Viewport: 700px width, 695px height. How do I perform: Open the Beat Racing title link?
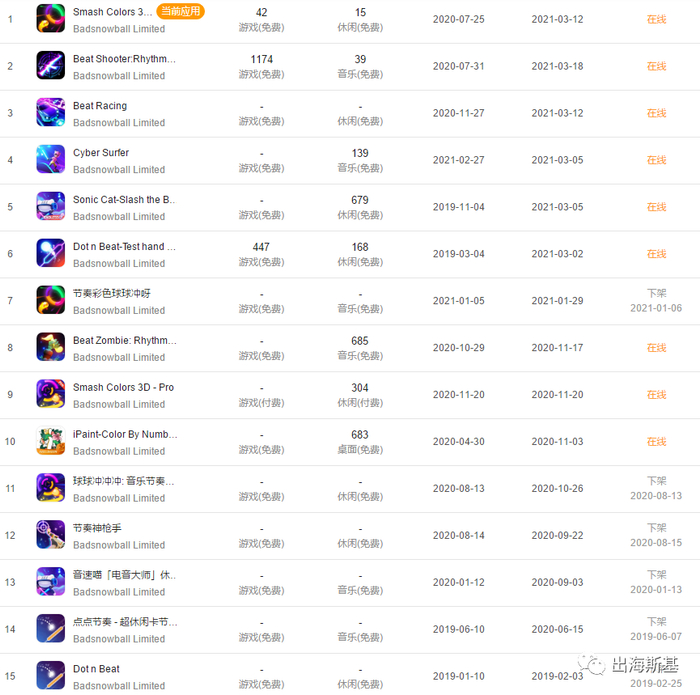[100, 106]
